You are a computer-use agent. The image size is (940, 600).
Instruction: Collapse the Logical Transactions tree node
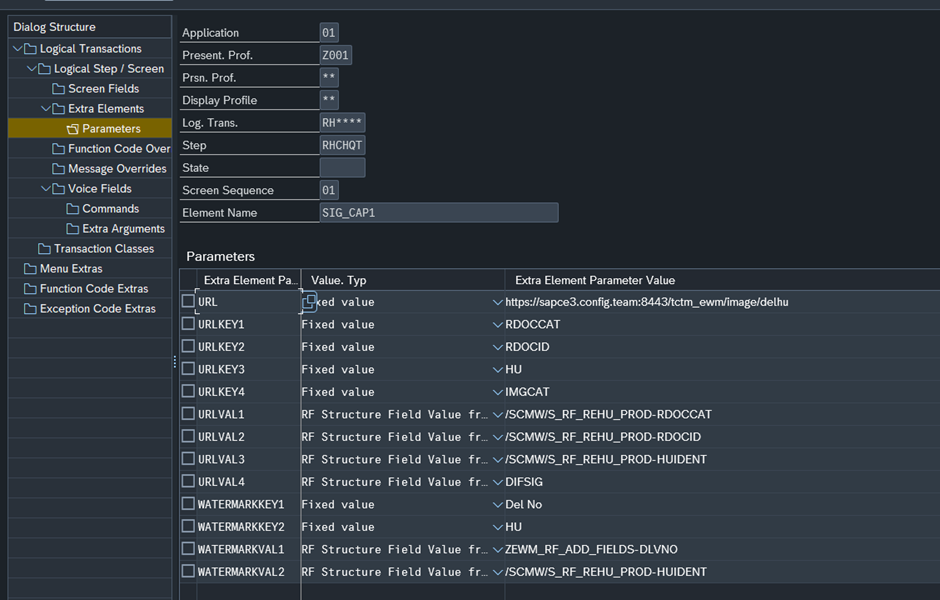(17, 49)
